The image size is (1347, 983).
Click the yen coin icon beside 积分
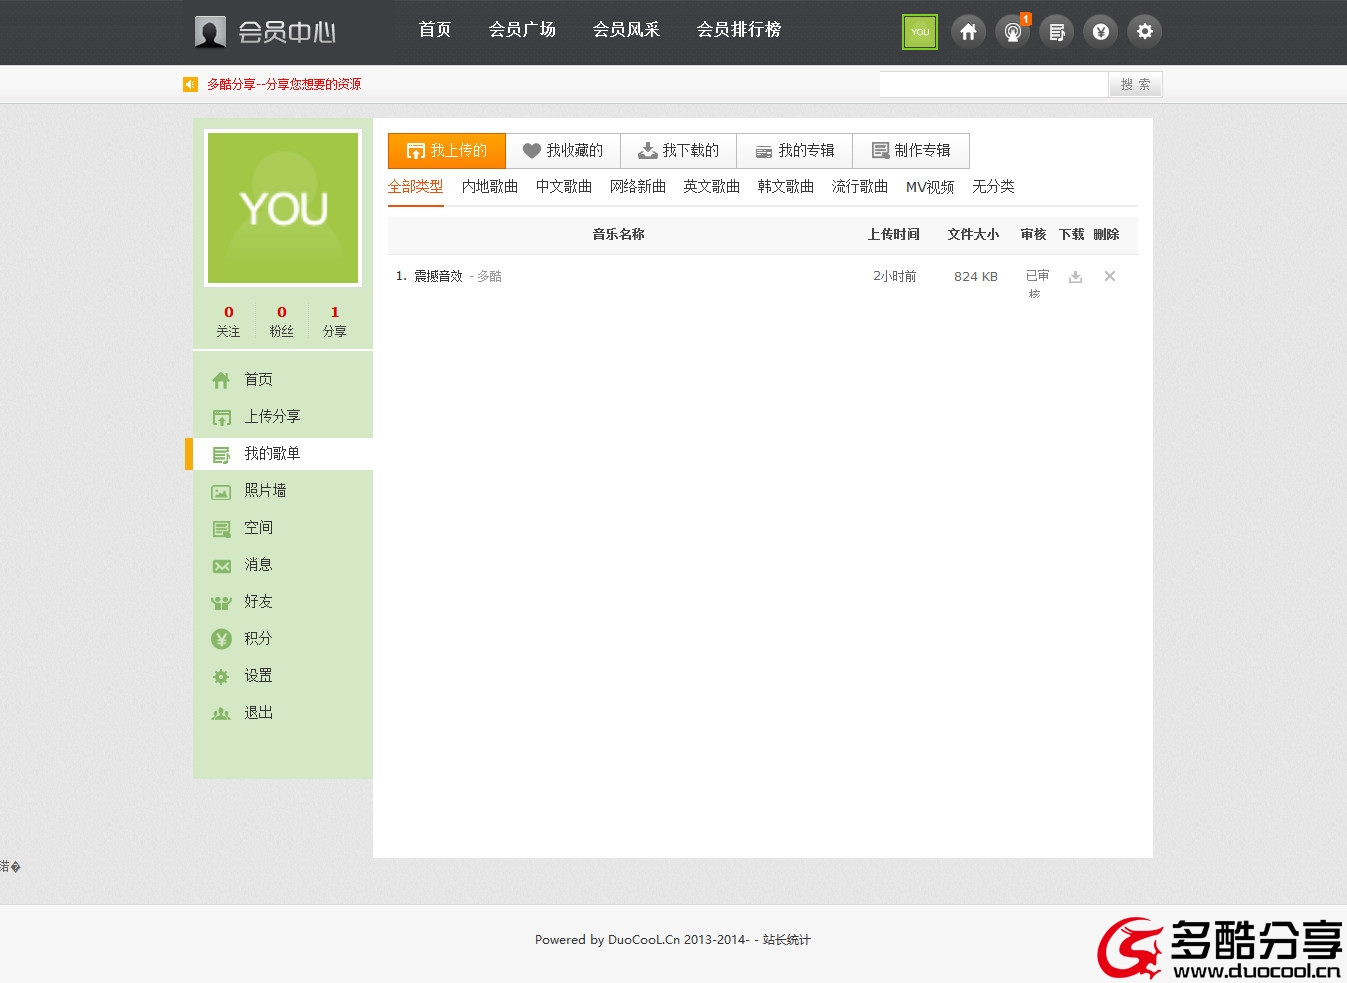[221, 639]
